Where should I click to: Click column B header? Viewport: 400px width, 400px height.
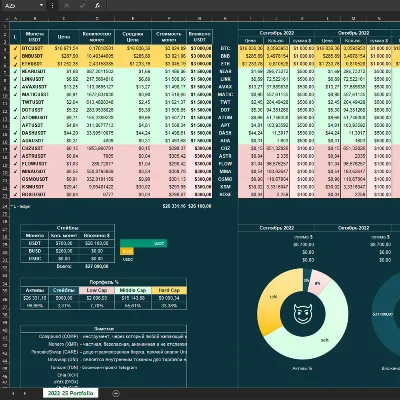point(35,18)
